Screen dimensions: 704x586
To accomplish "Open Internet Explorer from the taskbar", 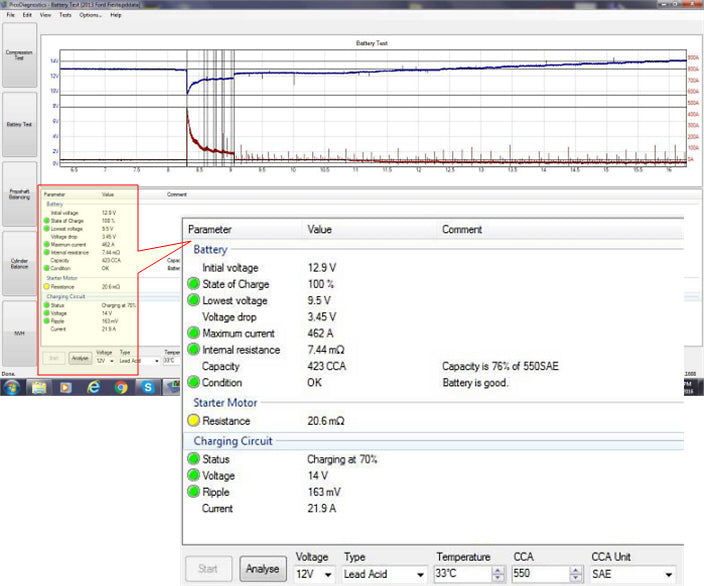I will tap(93, 387).
